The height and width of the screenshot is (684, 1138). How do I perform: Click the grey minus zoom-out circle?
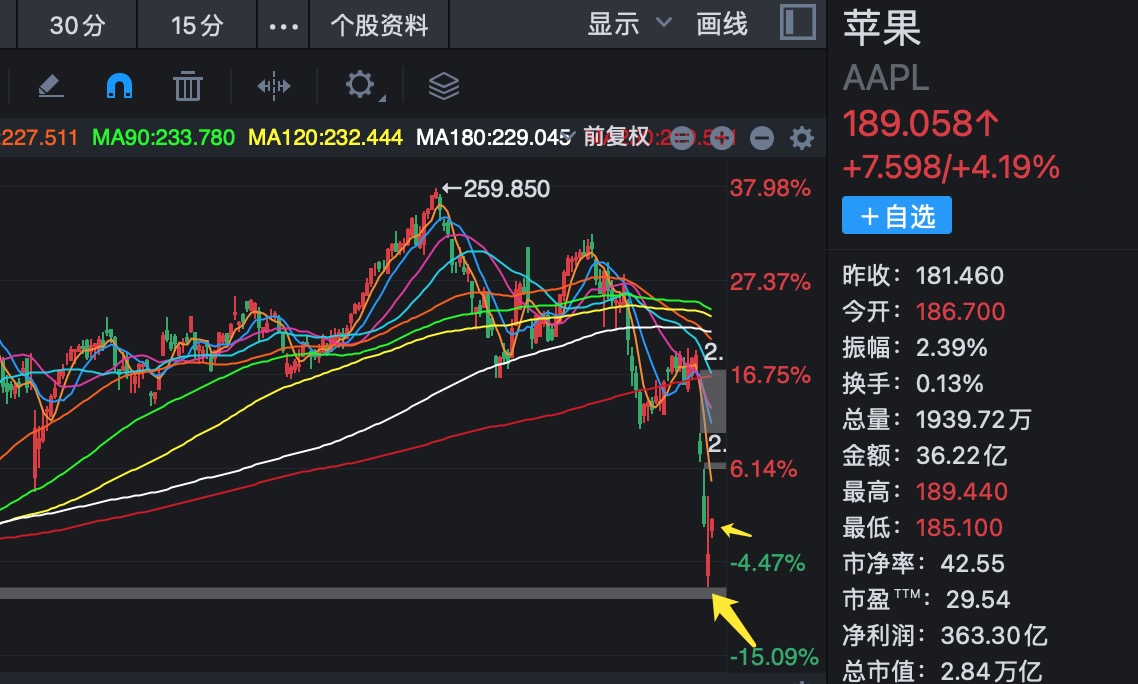(x=761, y=138)
